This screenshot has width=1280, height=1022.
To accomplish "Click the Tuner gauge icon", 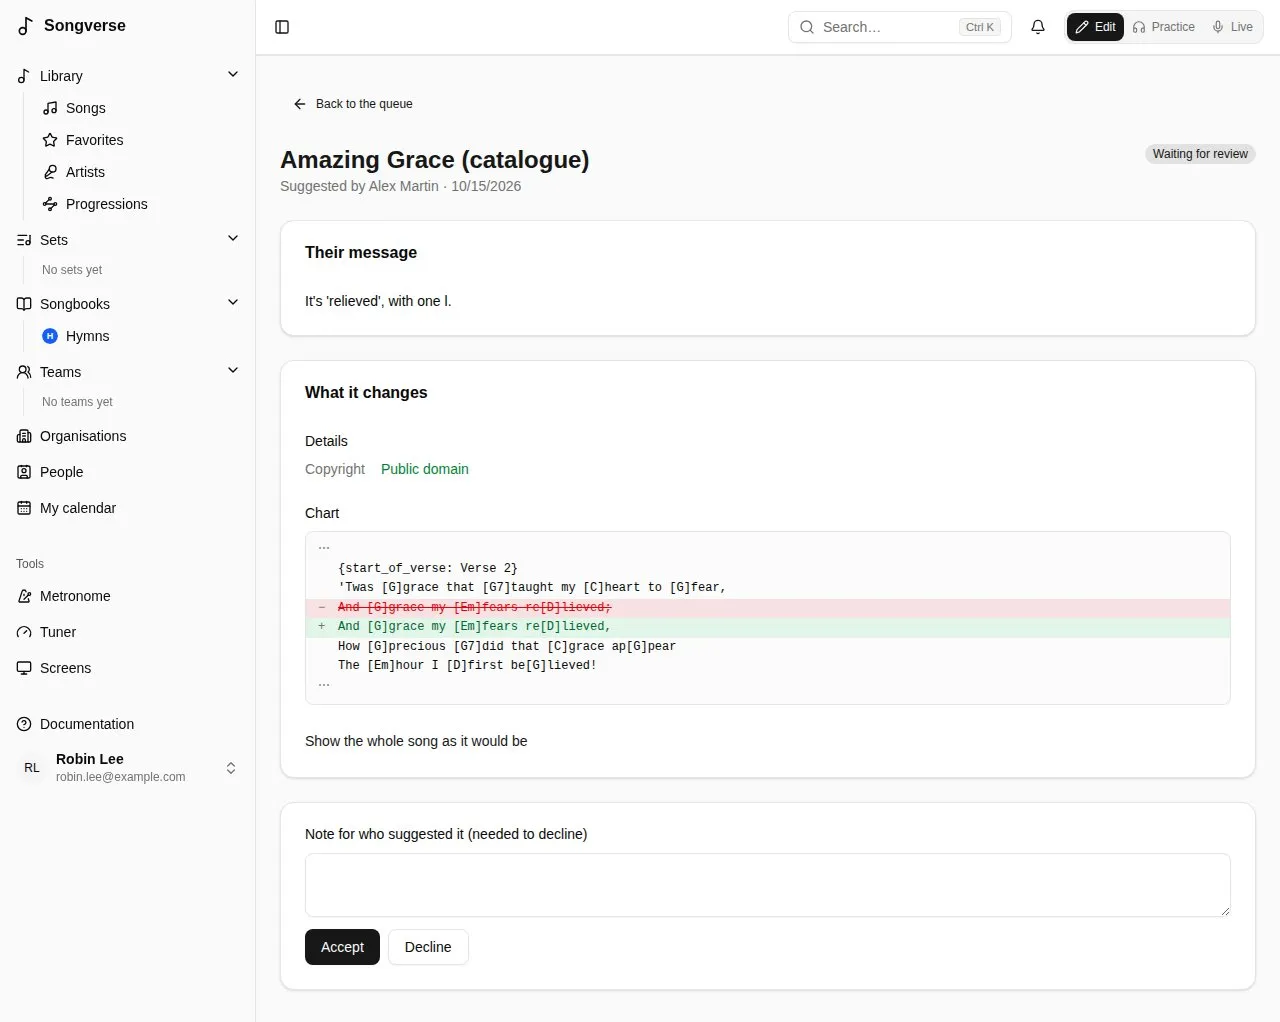I will point(24,632).
